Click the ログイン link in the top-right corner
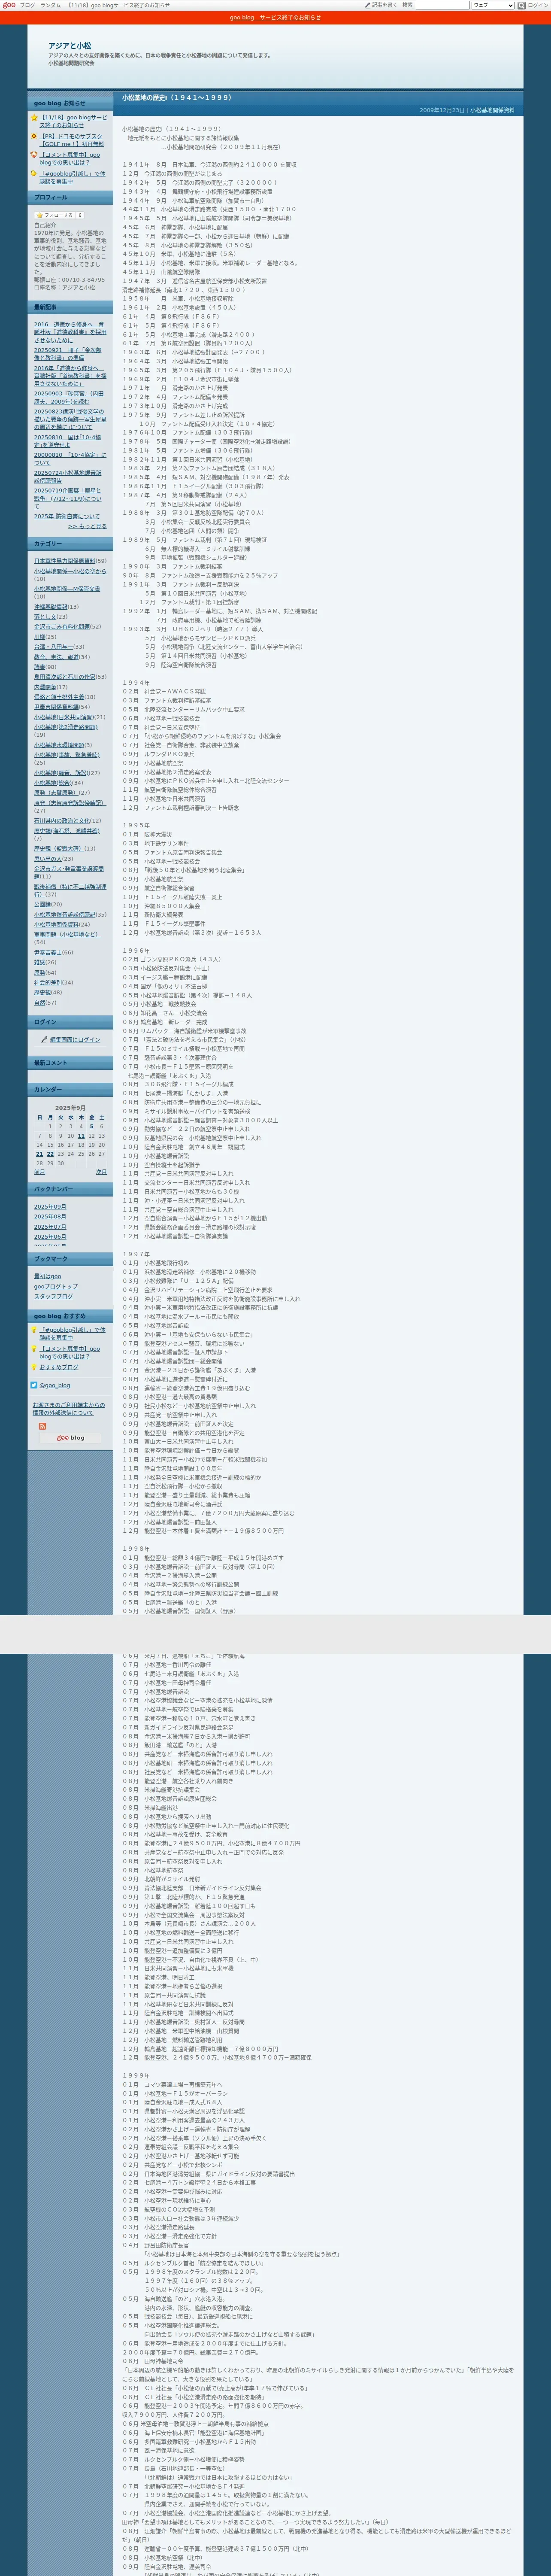This screenshot has width=551, height=2576. click(x=539, y=5)
